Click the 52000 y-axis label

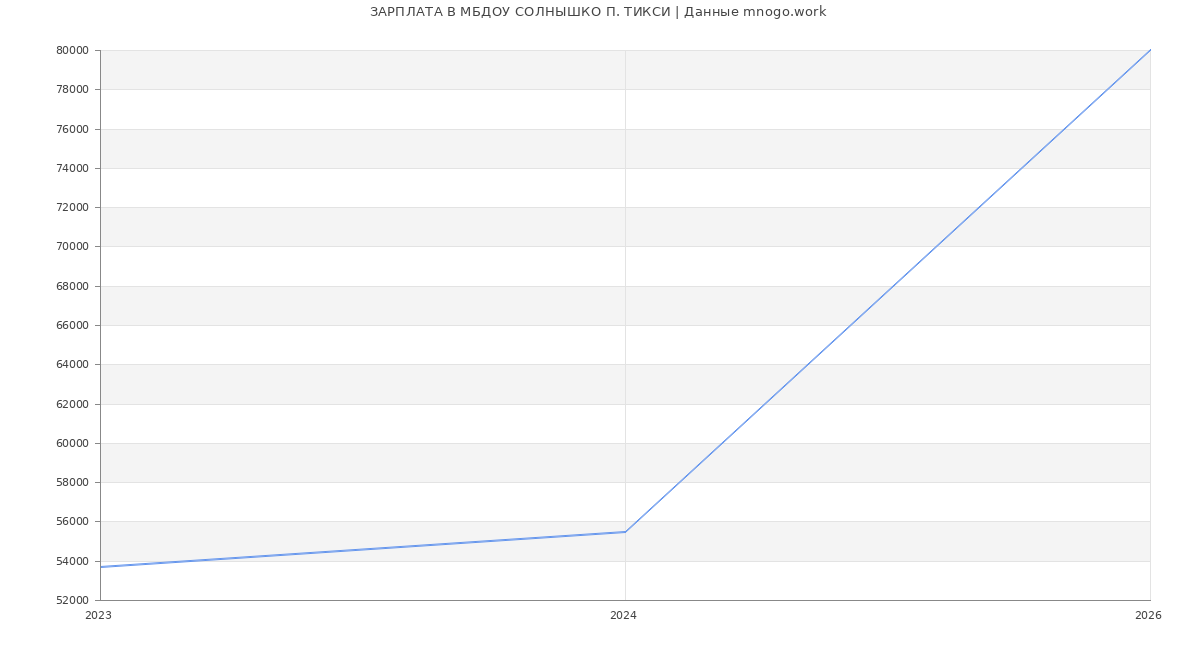click(72, 600)
